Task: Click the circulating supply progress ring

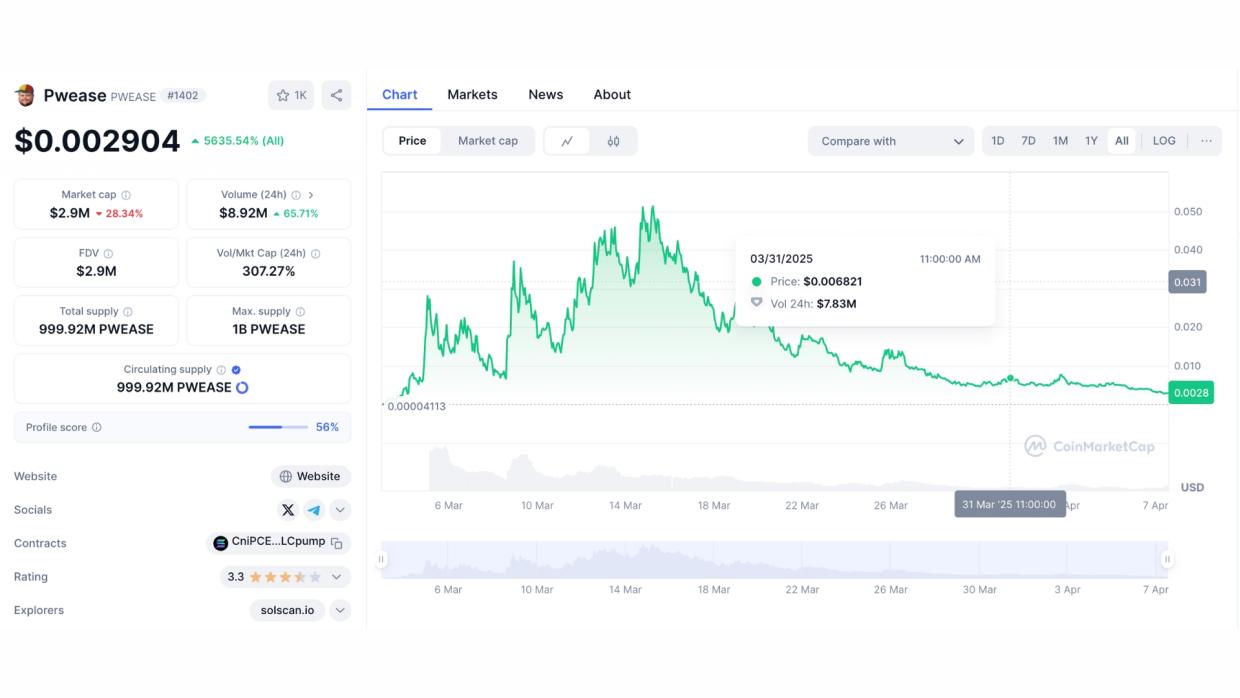Action: tap(242, 388)
